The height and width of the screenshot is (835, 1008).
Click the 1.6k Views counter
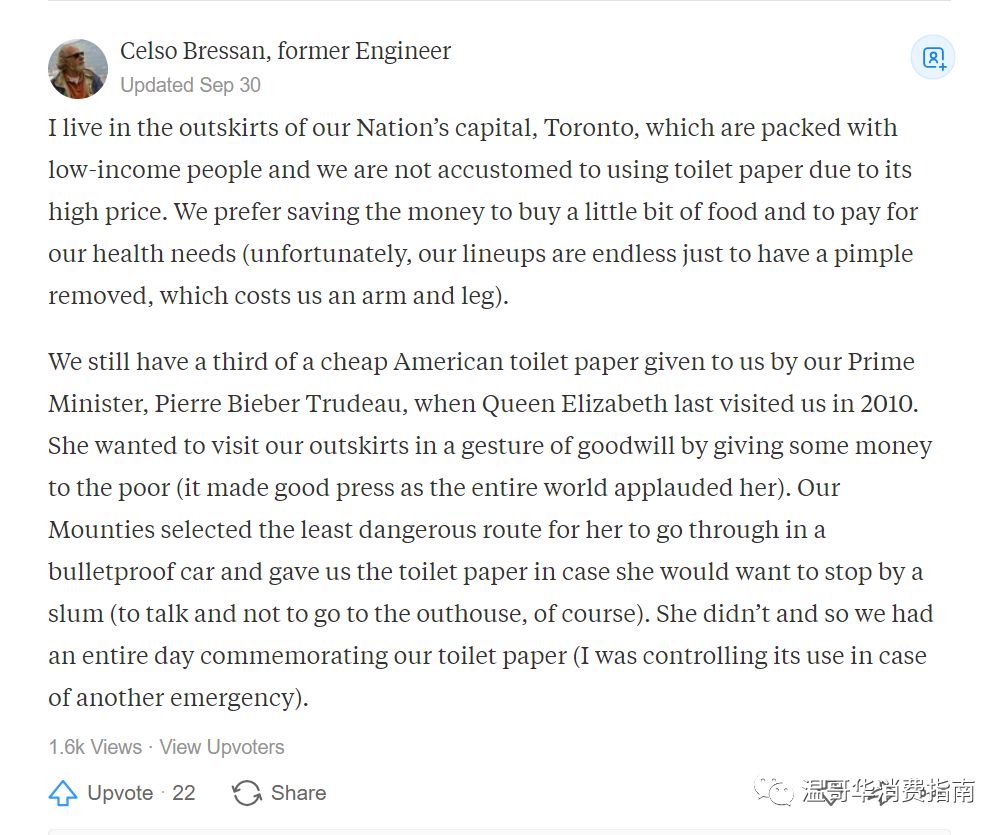coord(95,747)
